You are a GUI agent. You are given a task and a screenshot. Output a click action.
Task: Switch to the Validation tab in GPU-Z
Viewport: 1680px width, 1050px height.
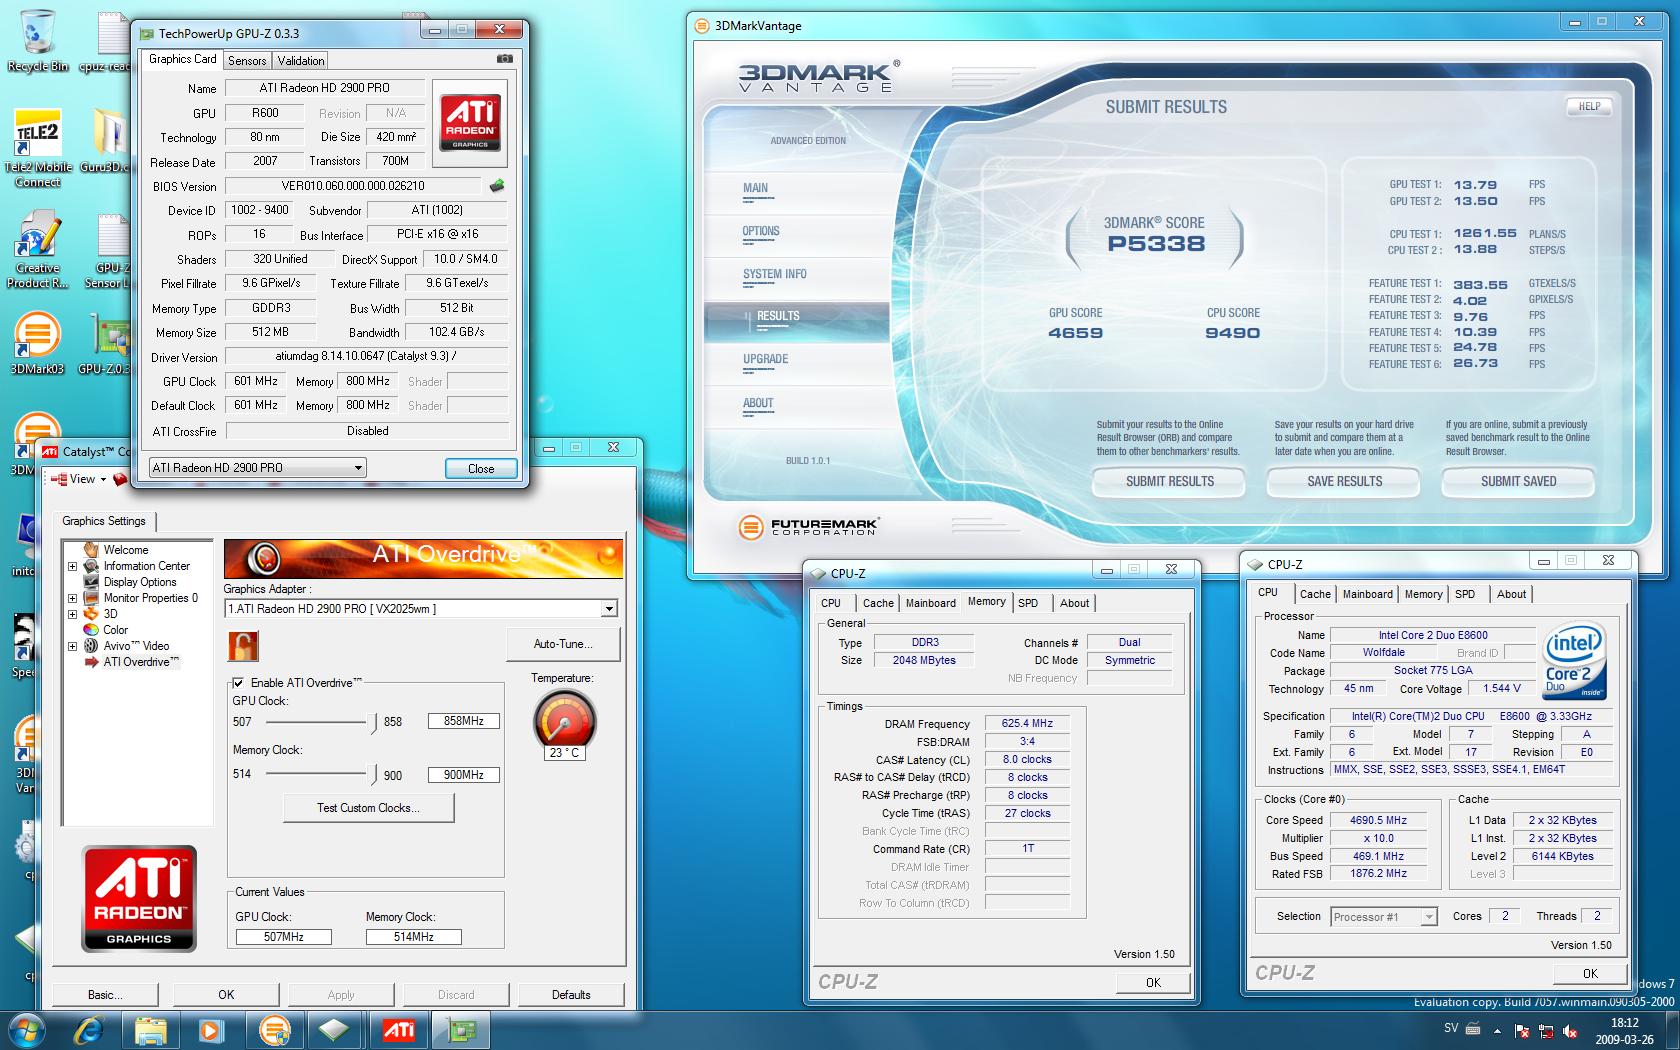point(301,61)
